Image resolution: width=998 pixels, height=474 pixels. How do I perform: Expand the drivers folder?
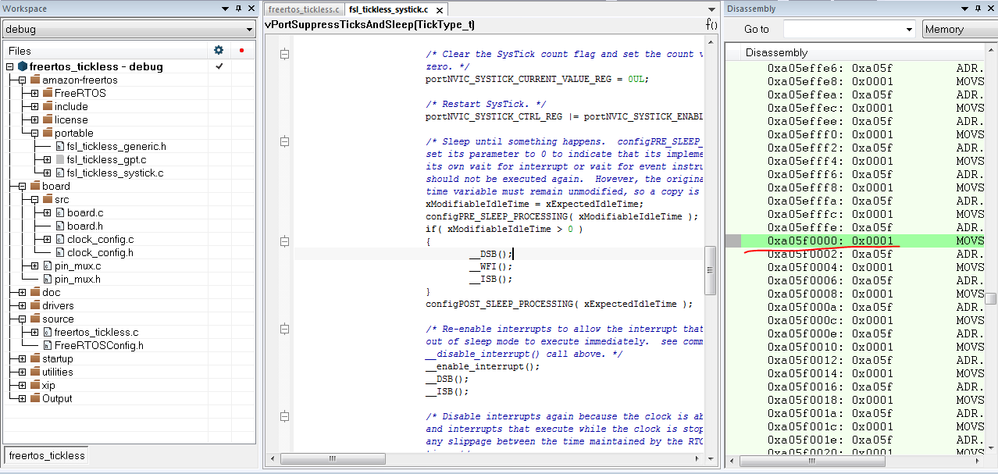point(22,306)
